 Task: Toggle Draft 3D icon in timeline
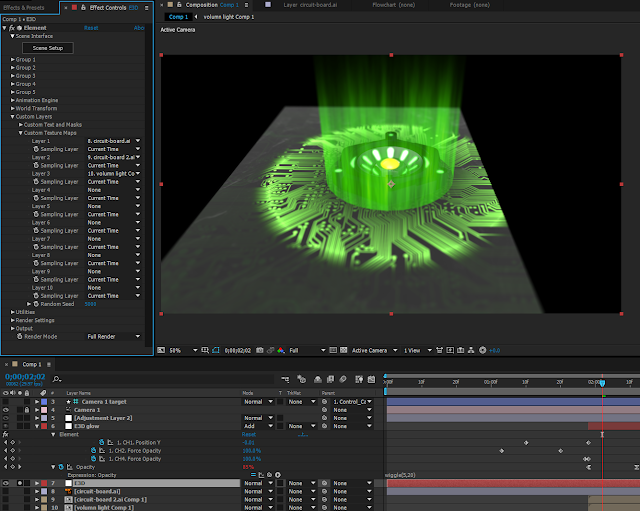coord(302,380)
